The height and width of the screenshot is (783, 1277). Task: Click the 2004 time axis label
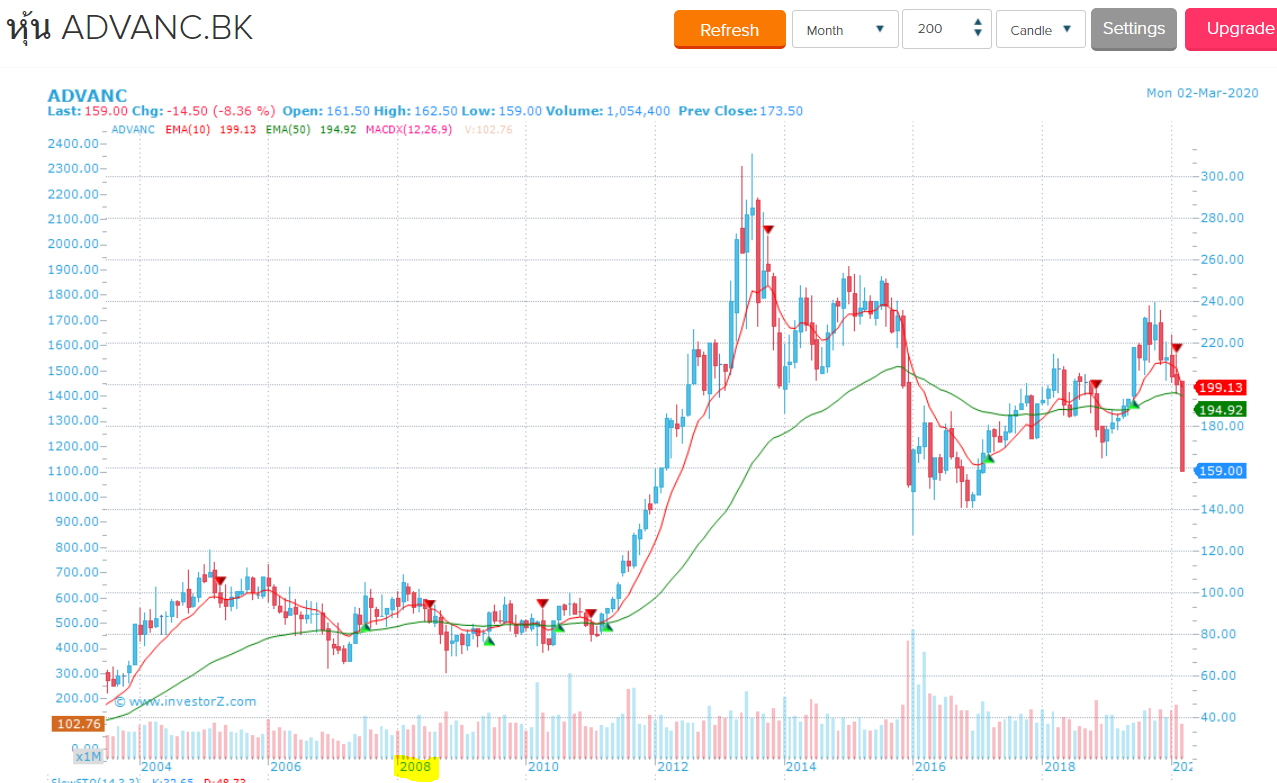click(156, 767)
